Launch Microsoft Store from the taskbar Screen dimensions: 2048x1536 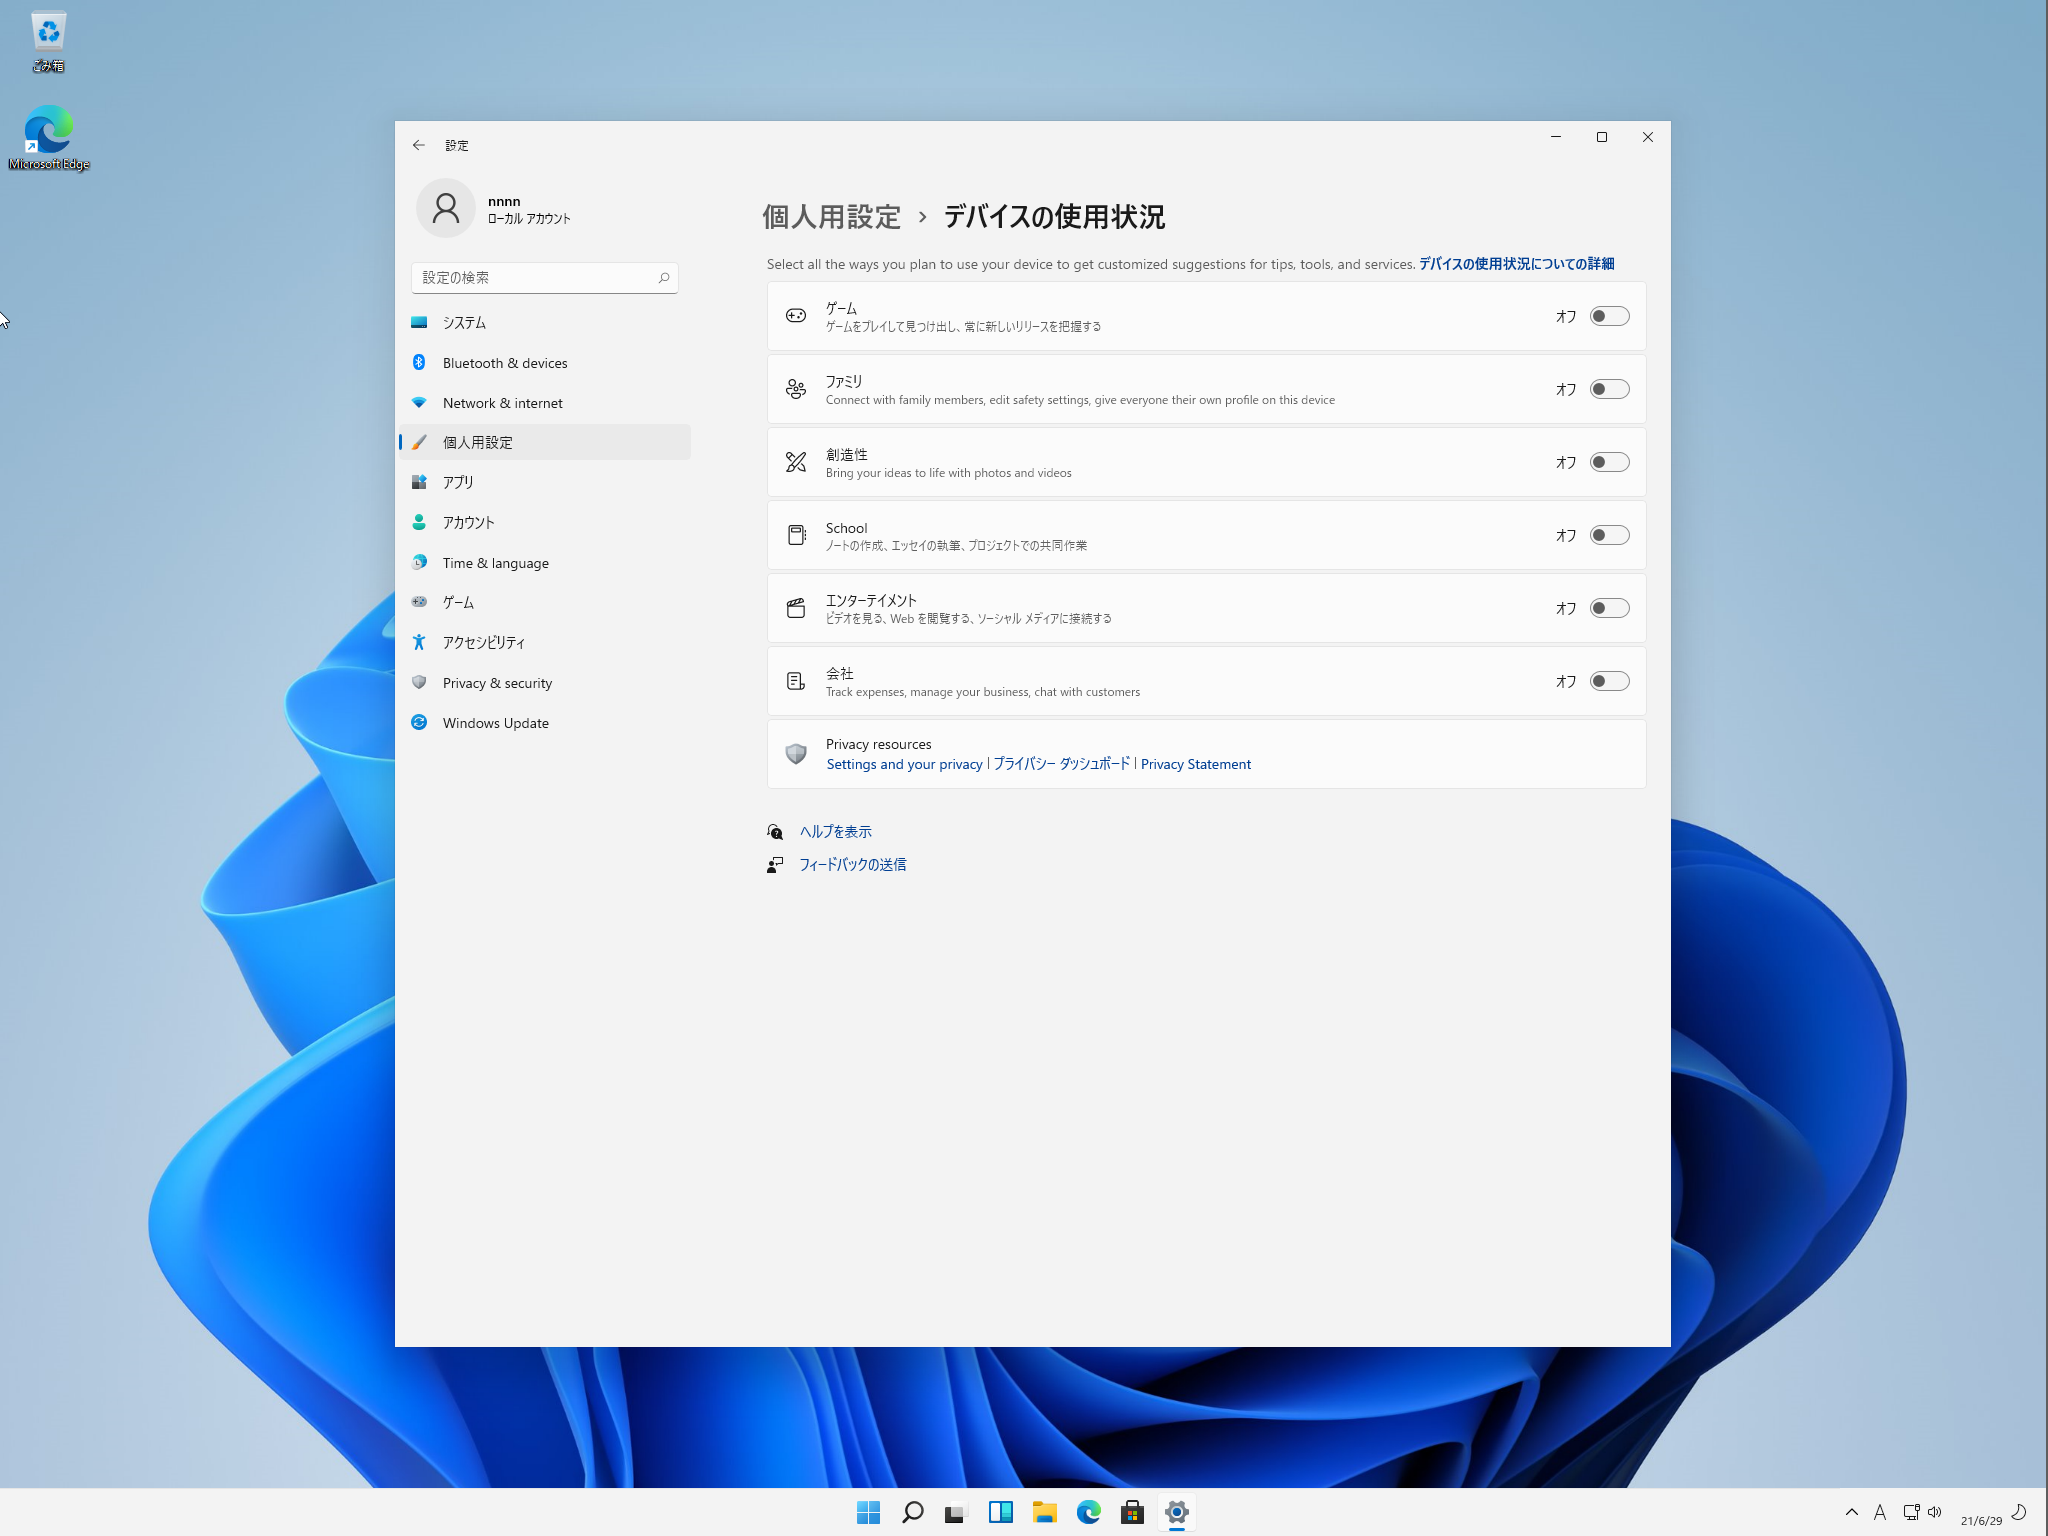pyautogui.click(x=1132, y=1512)
